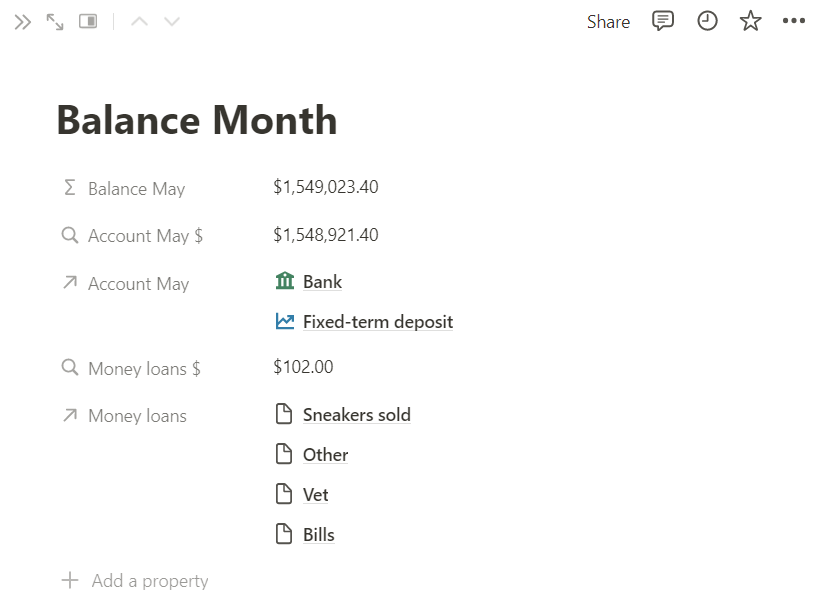Open the Sneakers sold page
This screenshot has width=813, height=613.
[356, 415]
